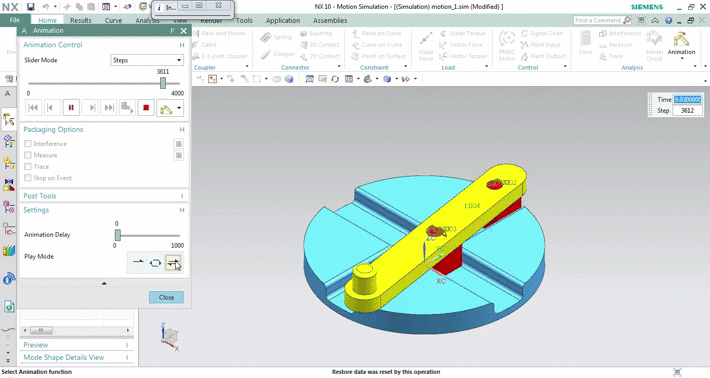The width and height of the screenshot is (710, 378).
Task: Expand the Control group dropdown arrow
Action: pyautogui.click(x=565, y=67)
